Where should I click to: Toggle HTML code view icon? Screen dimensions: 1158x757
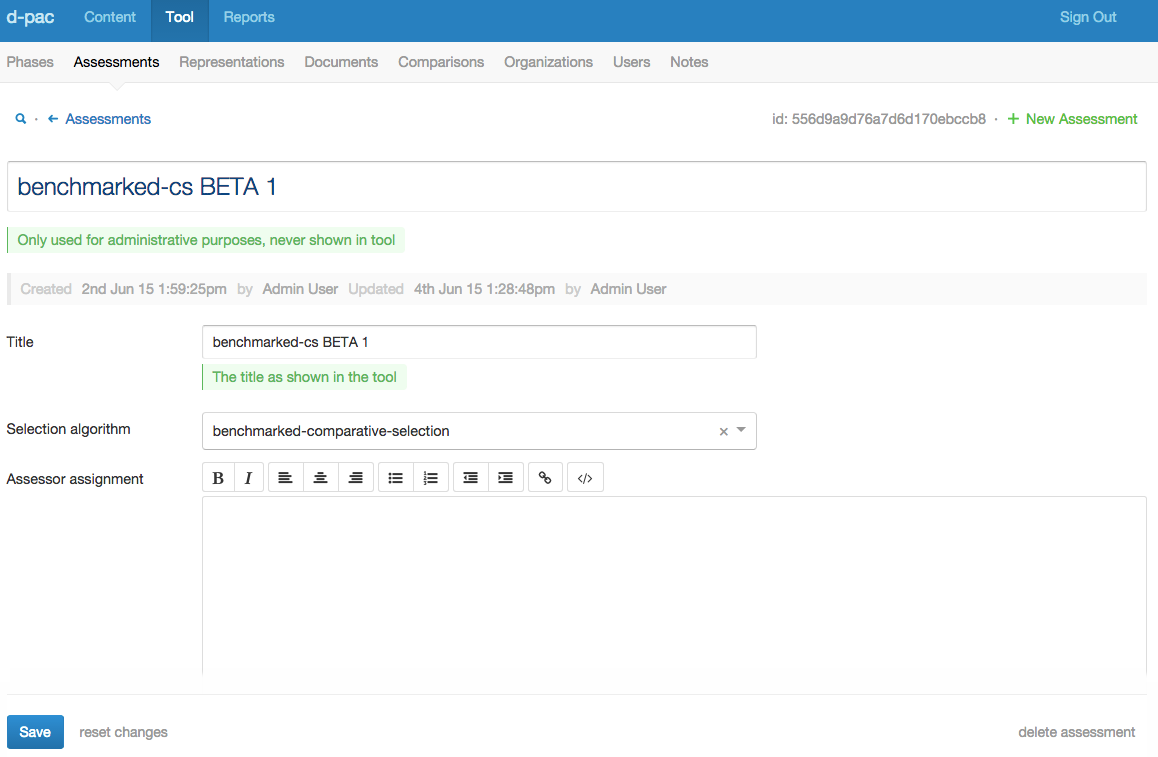pos(585,478)
